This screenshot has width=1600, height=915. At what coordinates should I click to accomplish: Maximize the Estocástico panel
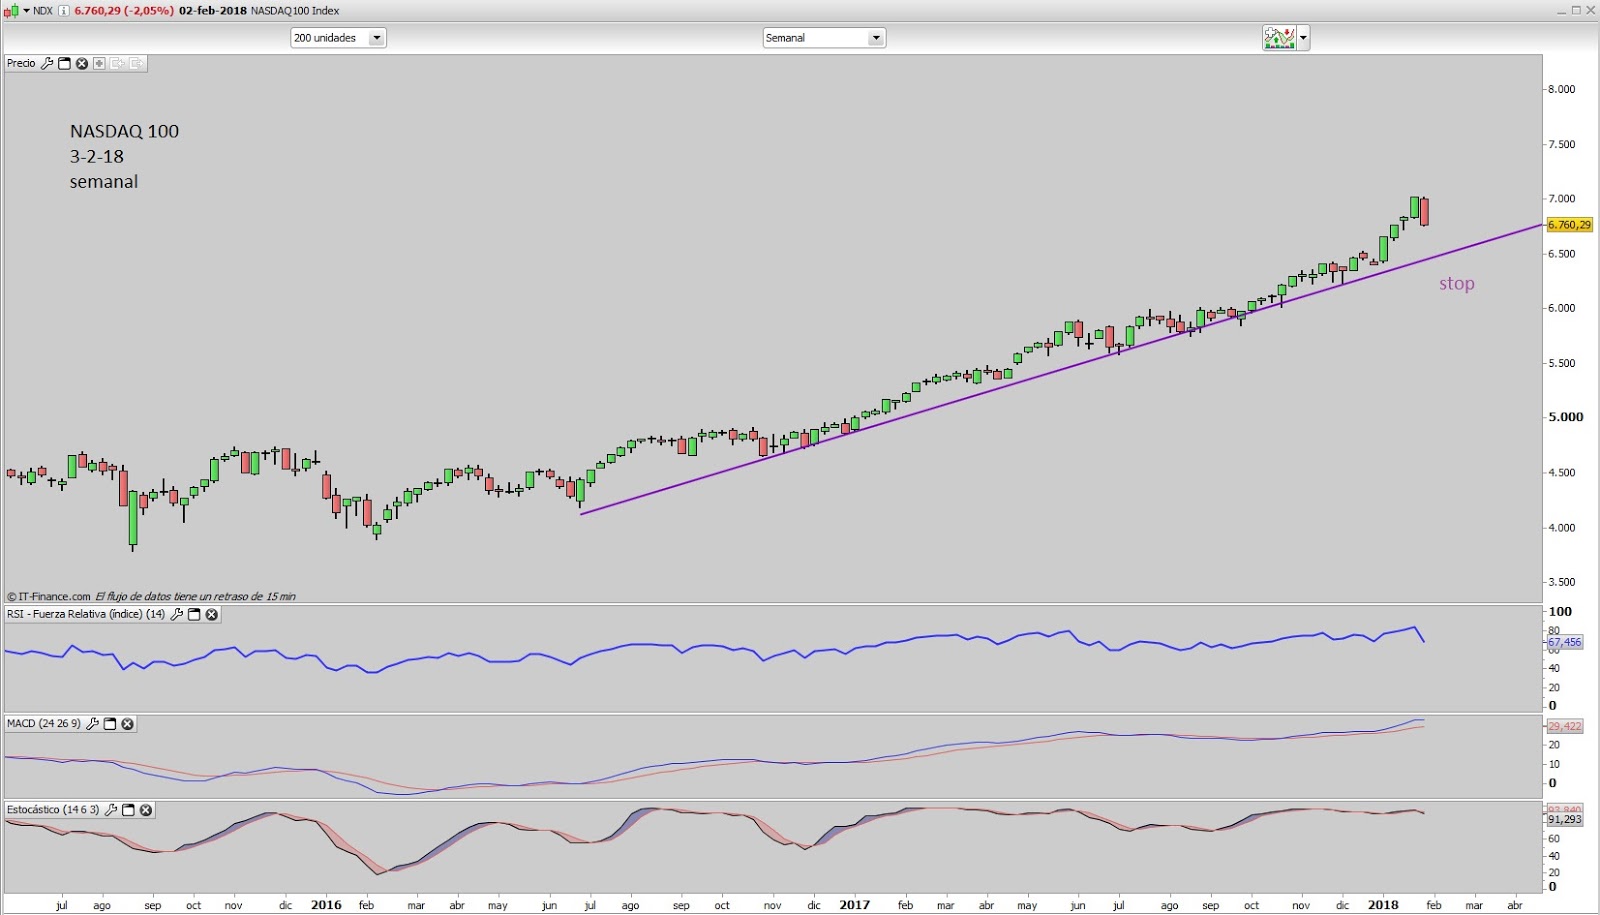[x=128, y=809]
